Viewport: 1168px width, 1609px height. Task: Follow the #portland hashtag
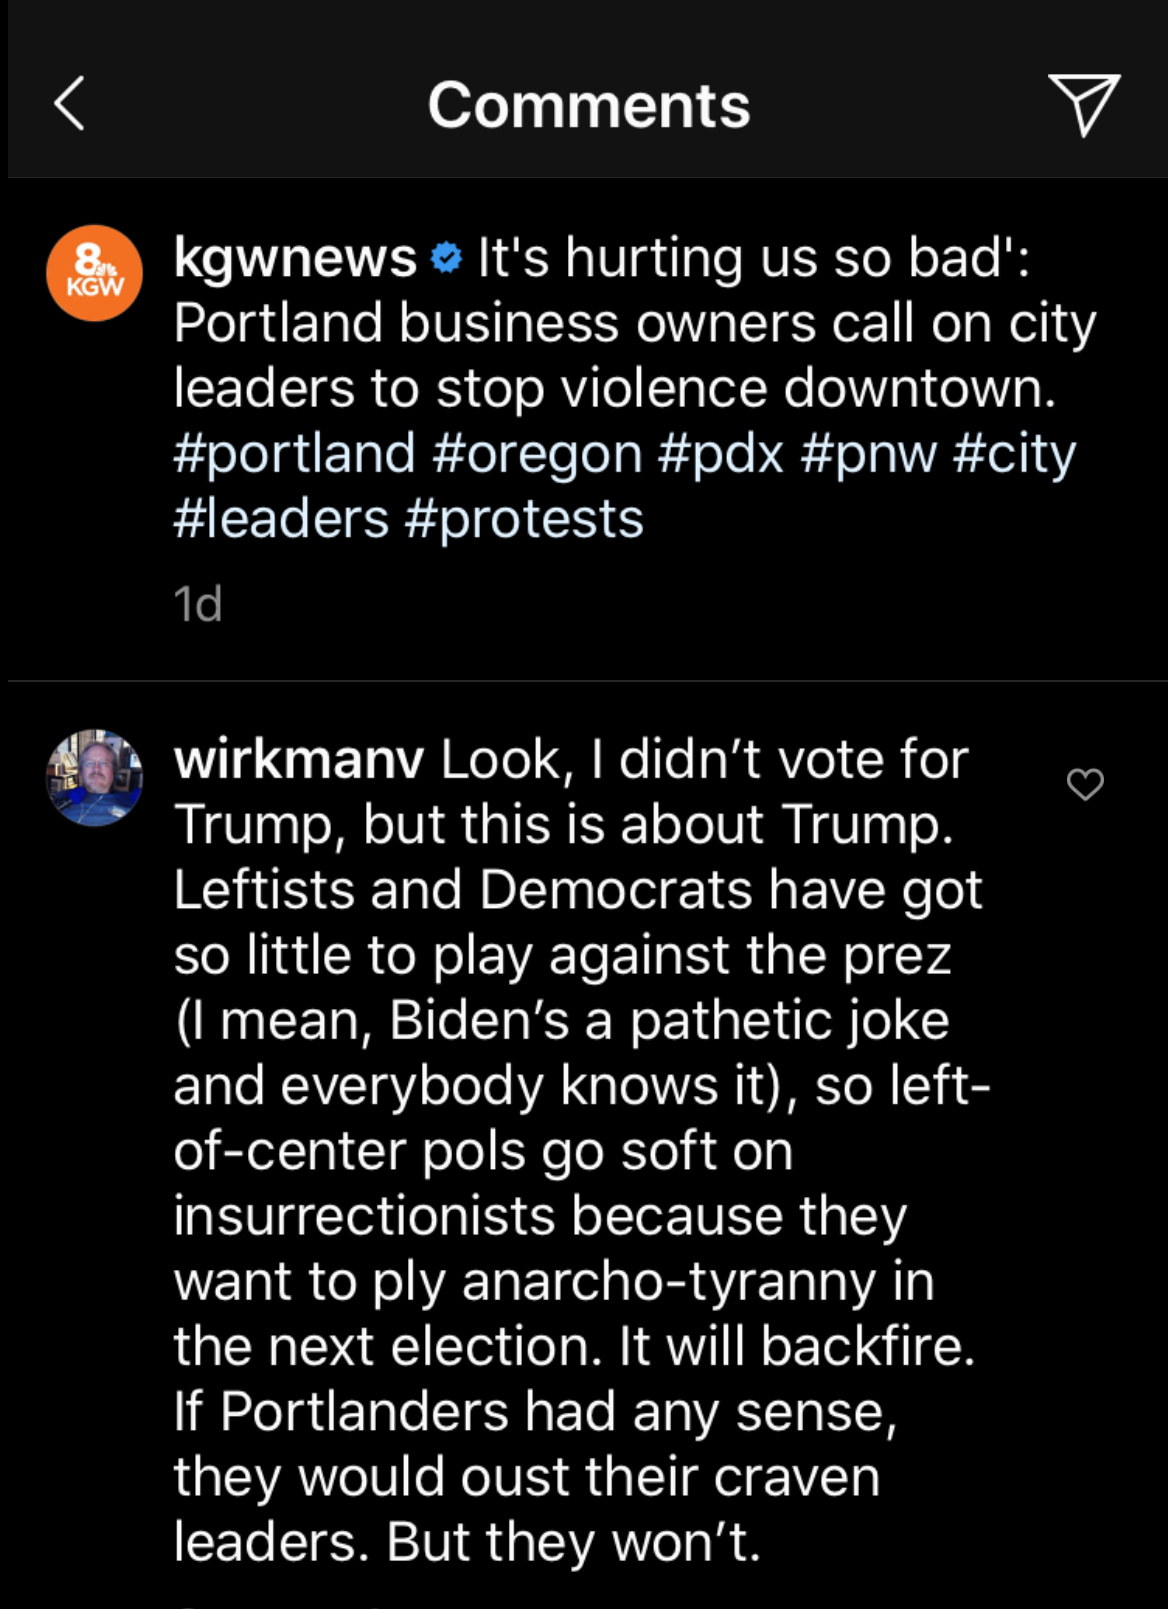[x=294, y=454]
